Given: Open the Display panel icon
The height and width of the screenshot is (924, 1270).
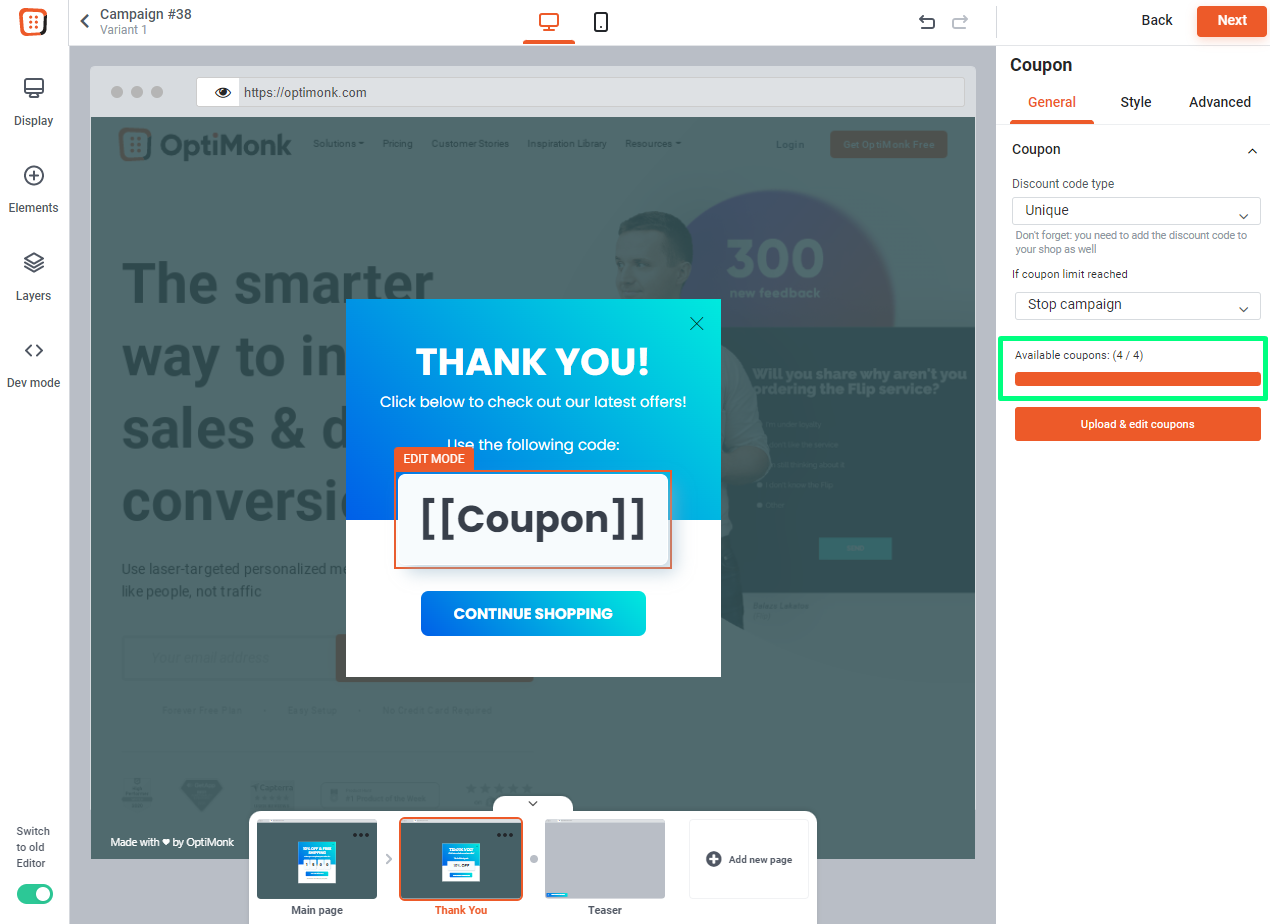Looking at the screenshot, I should 34,89.
